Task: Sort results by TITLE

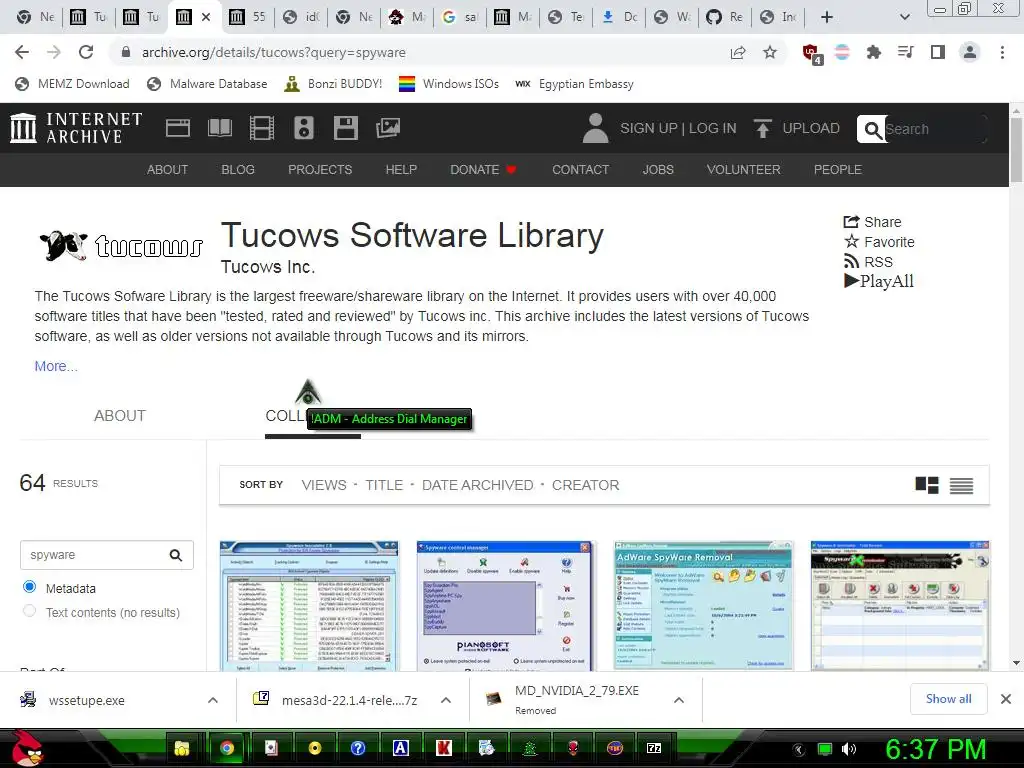Action: 384,485
